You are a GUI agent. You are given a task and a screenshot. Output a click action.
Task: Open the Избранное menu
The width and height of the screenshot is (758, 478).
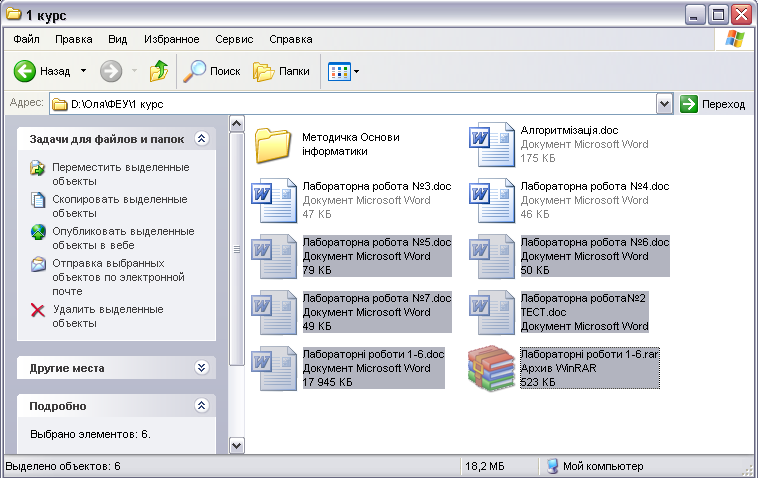click(x=172, y=39)
